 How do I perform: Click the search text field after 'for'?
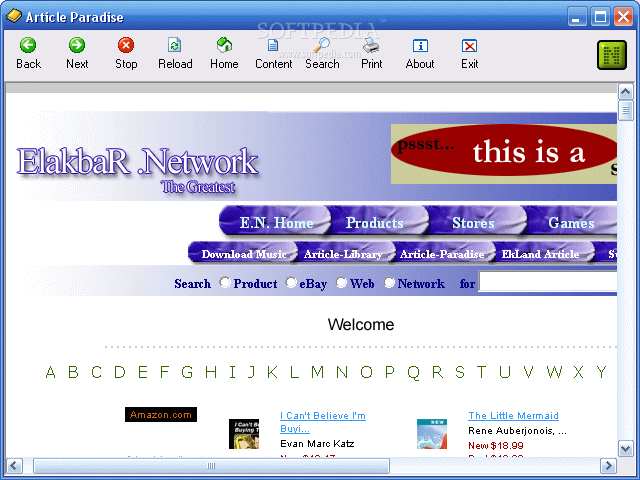pos(548,282)
